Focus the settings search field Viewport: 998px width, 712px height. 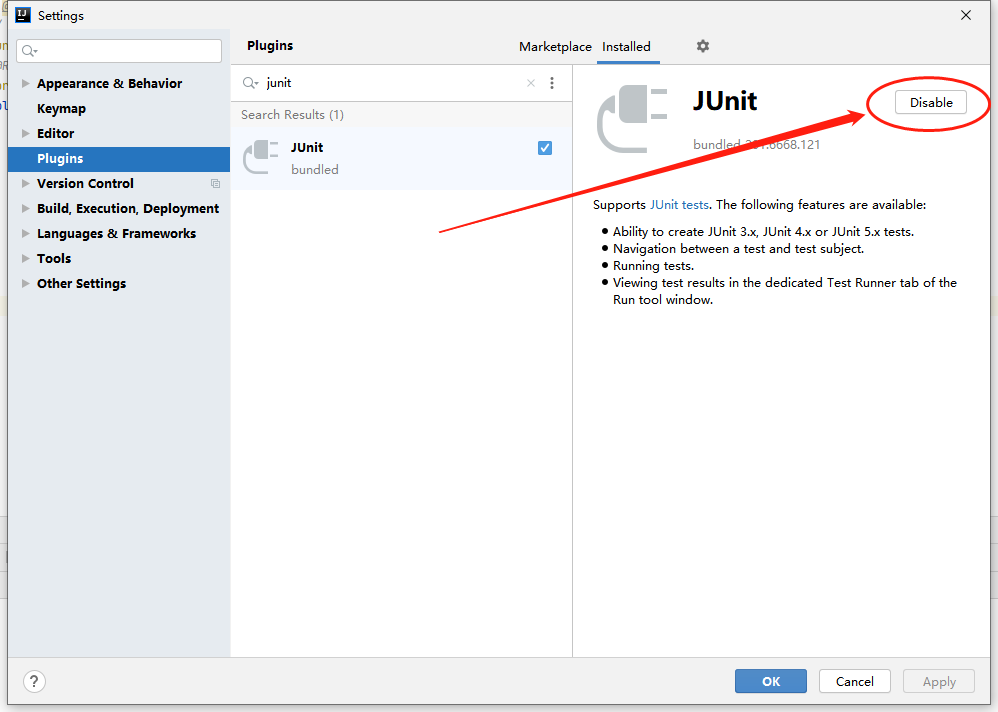click(119, 51)
